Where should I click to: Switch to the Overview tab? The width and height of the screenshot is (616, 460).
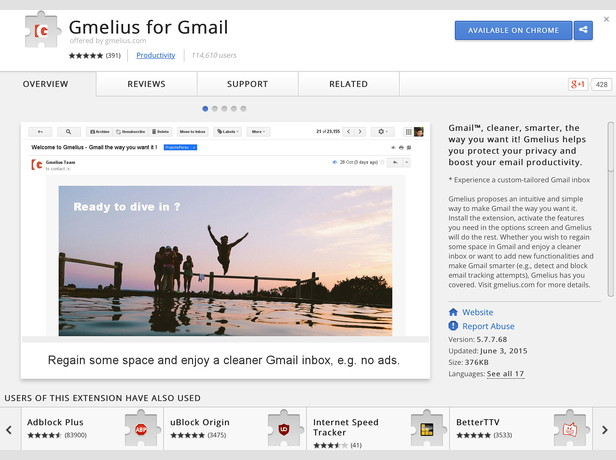pyautogui.click(x=46, y=84)
